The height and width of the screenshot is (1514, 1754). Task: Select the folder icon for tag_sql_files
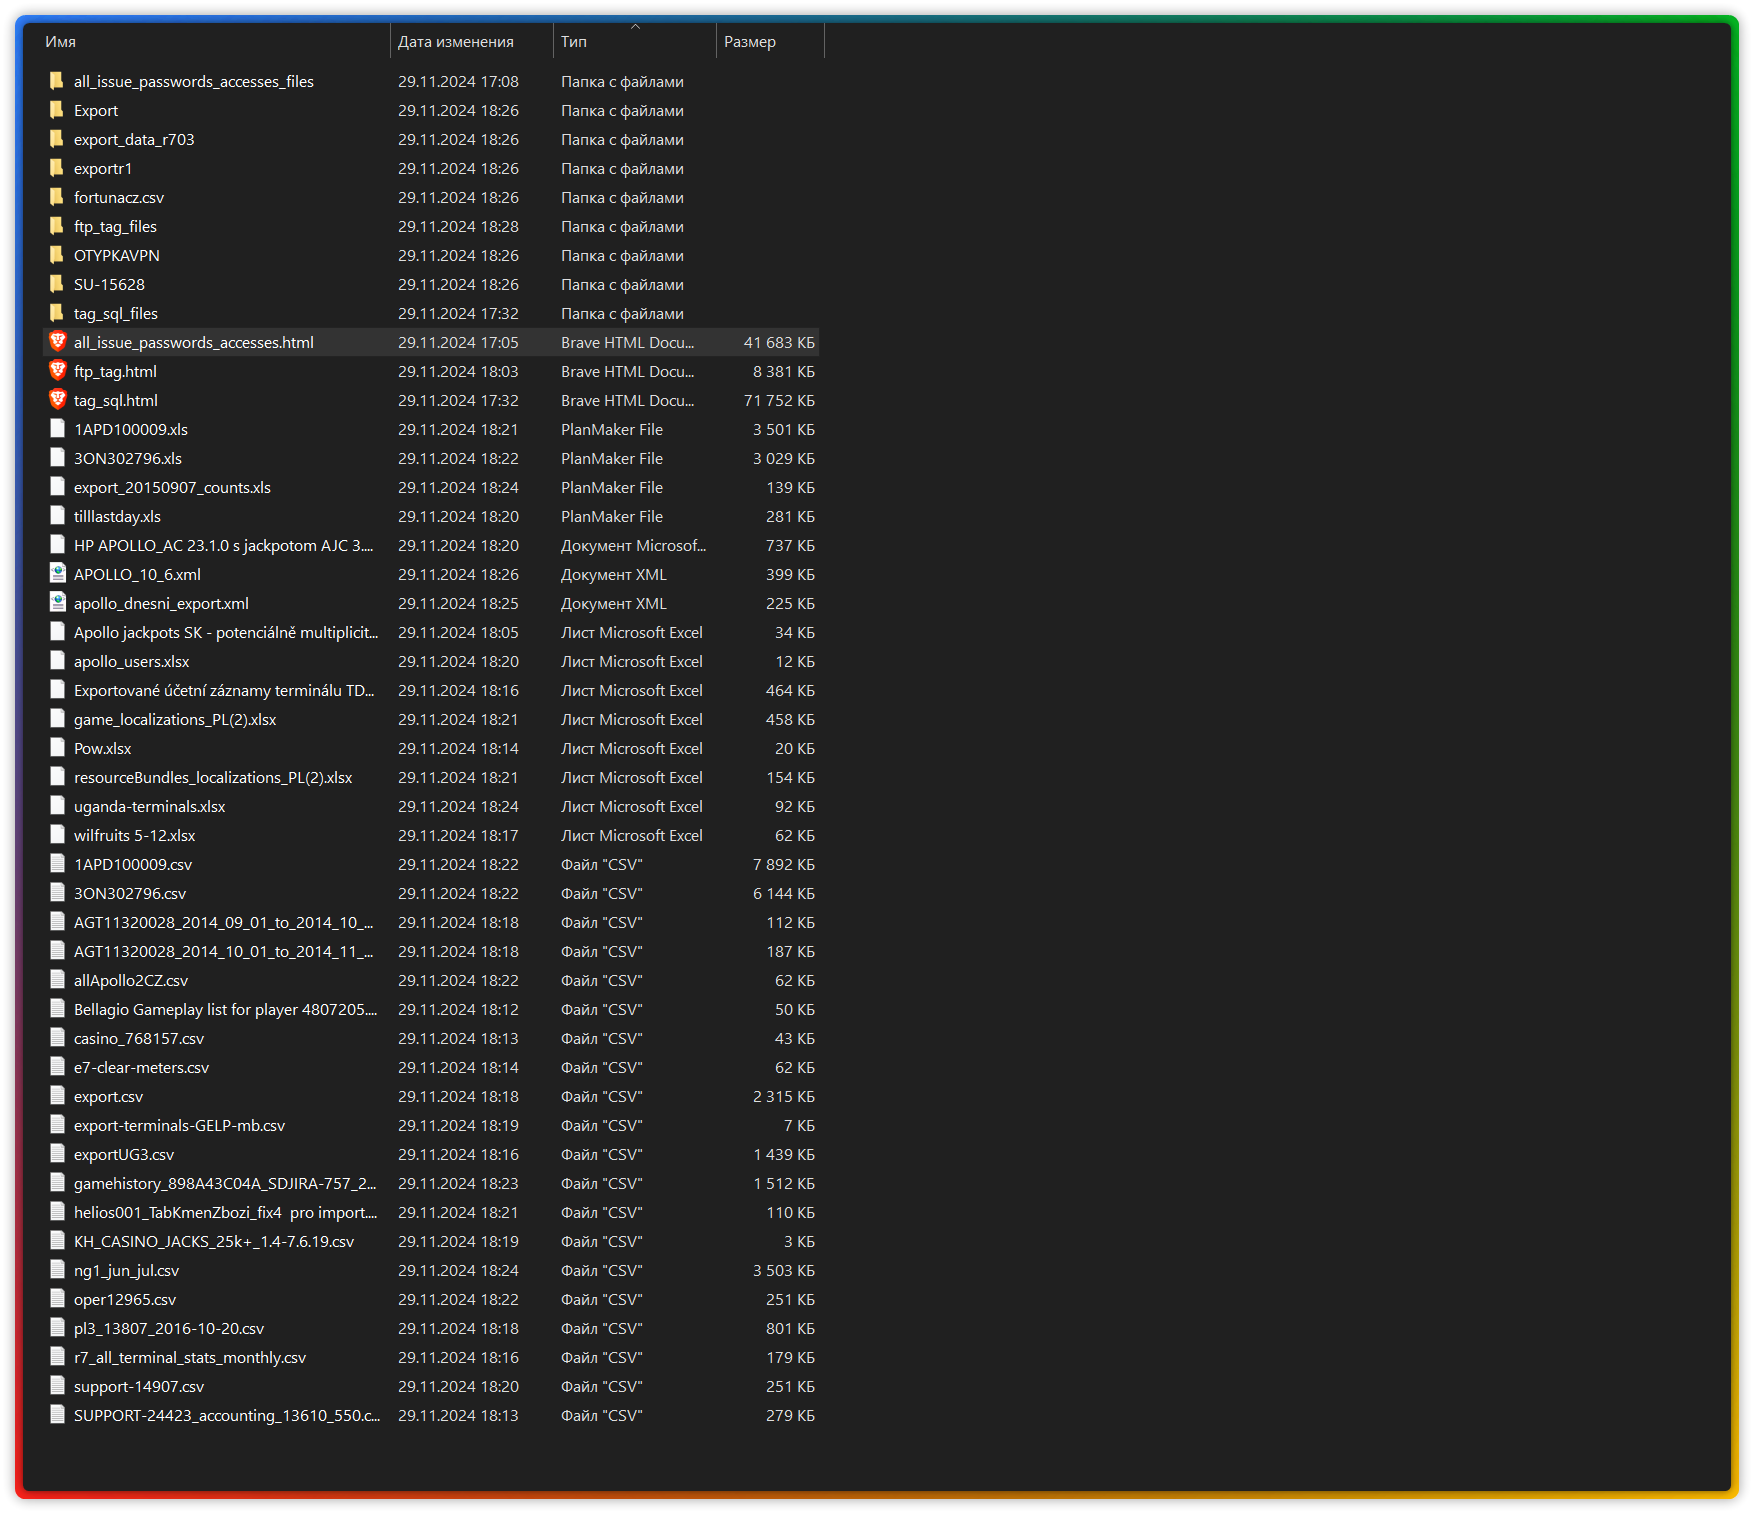(58, 313)
